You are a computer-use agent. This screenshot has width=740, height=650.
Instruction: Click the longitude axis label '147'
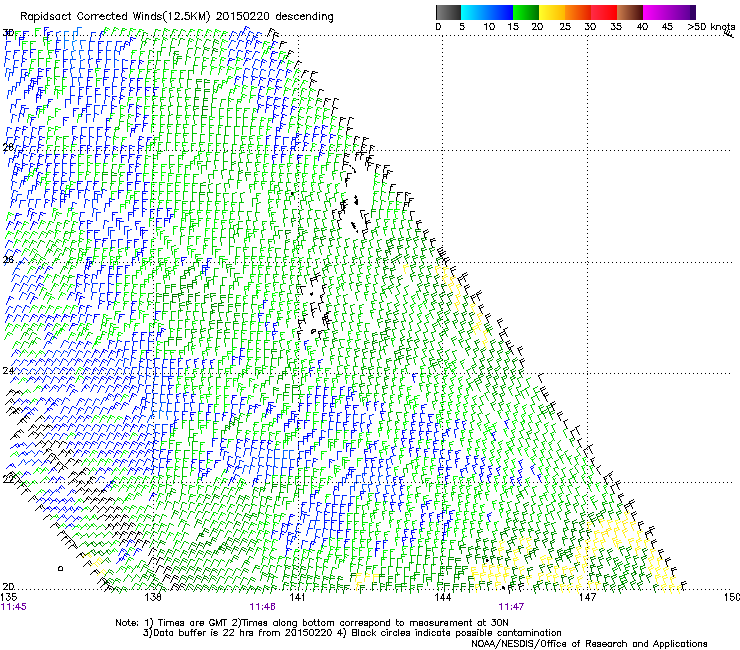(588, 597)
